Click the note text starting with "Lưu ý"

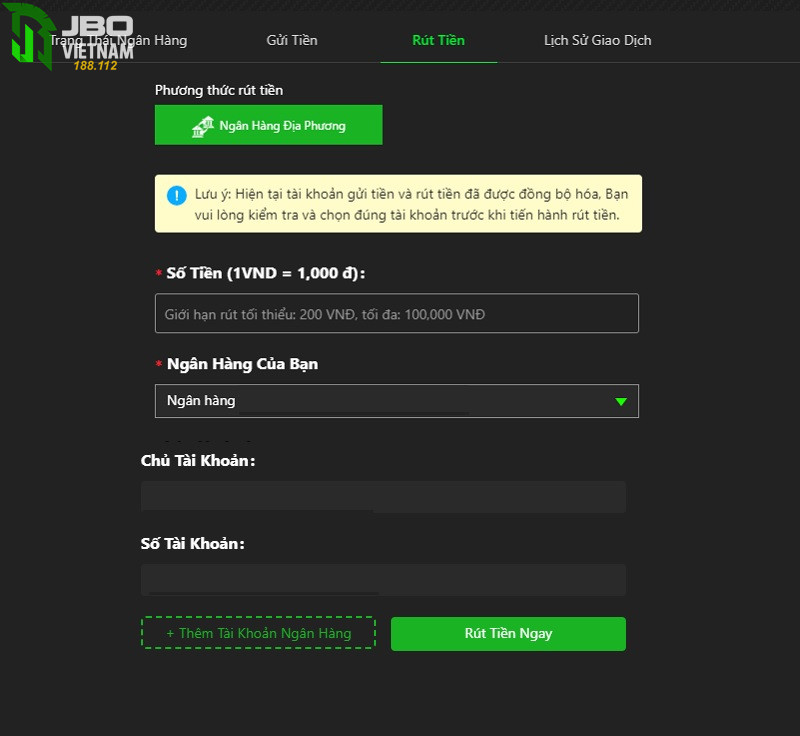coord(411,204)
